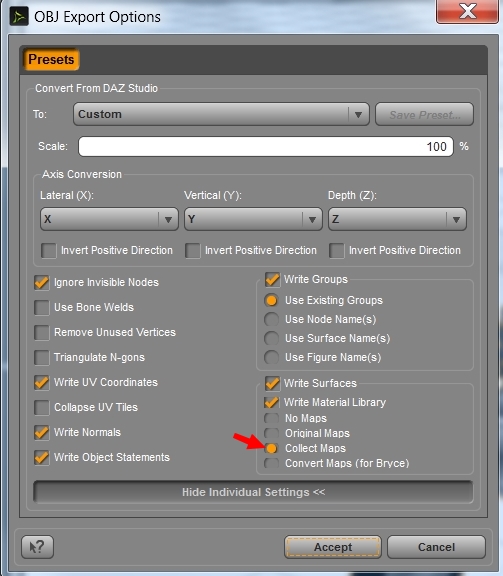Select the No Maps radio button
Screen dimensions: 503x576
(x=272, y=418)
